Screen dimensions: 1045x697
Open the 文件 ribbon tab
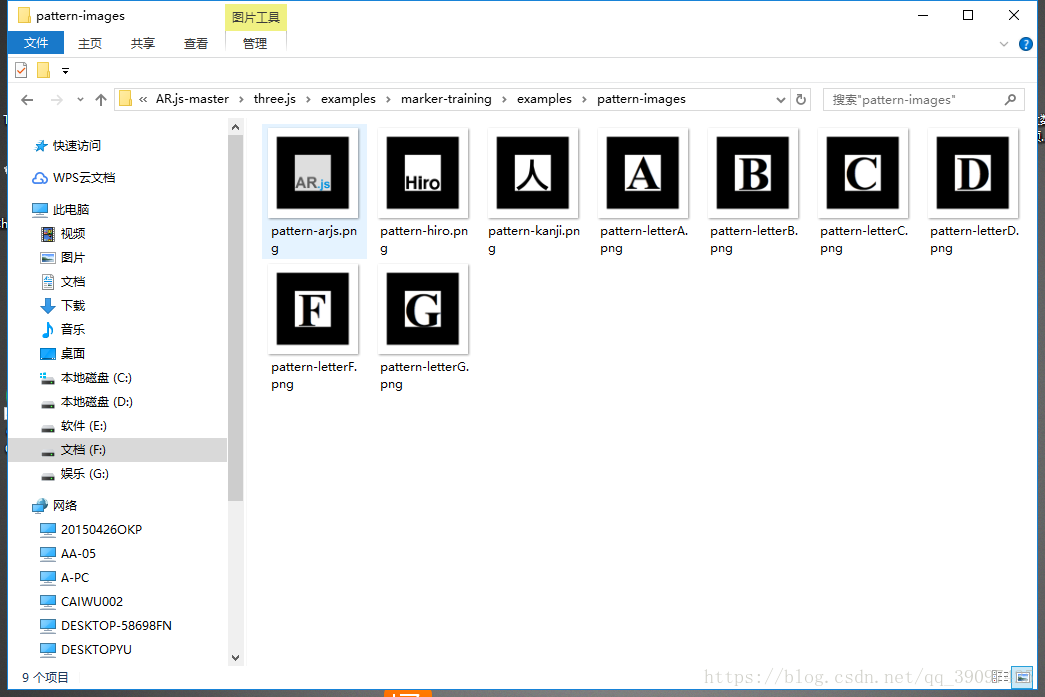coord(36,43)
